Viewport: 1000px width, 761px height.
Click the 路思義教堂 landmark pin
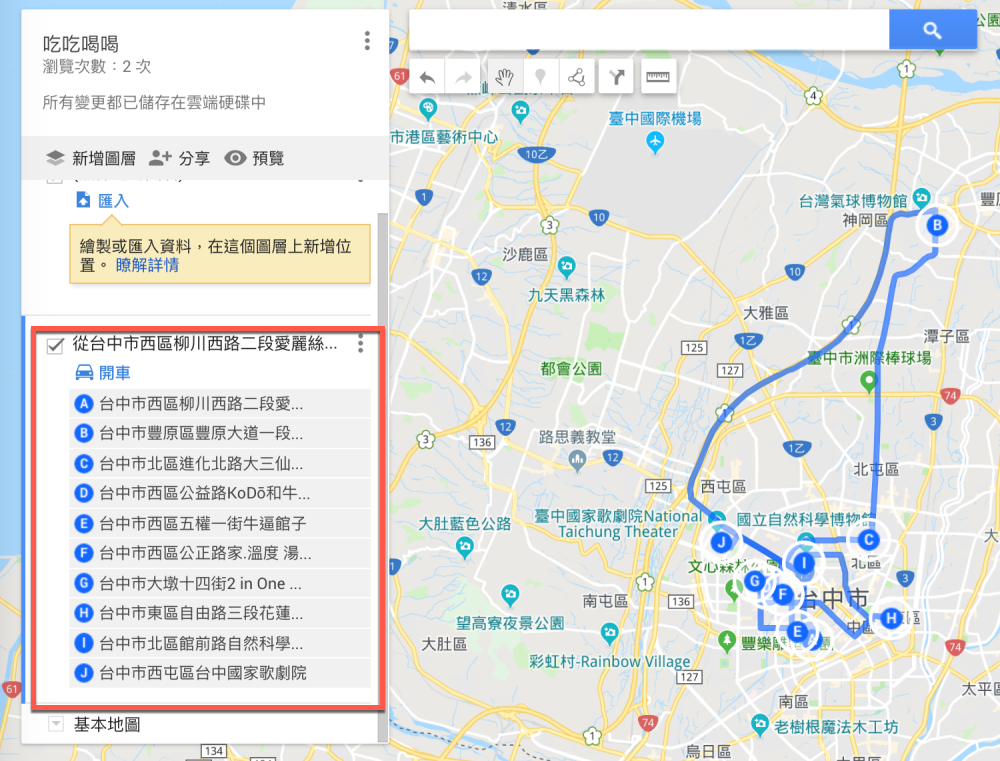tap(577, 459)
